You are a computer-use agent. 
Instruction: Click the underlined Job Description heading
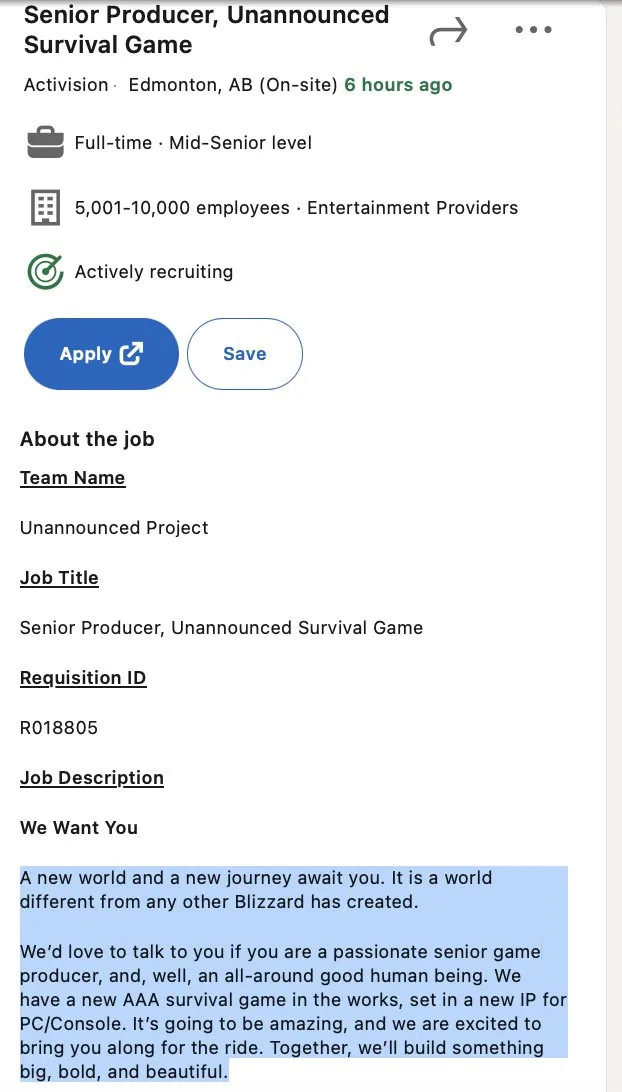[x=92, y=778]
